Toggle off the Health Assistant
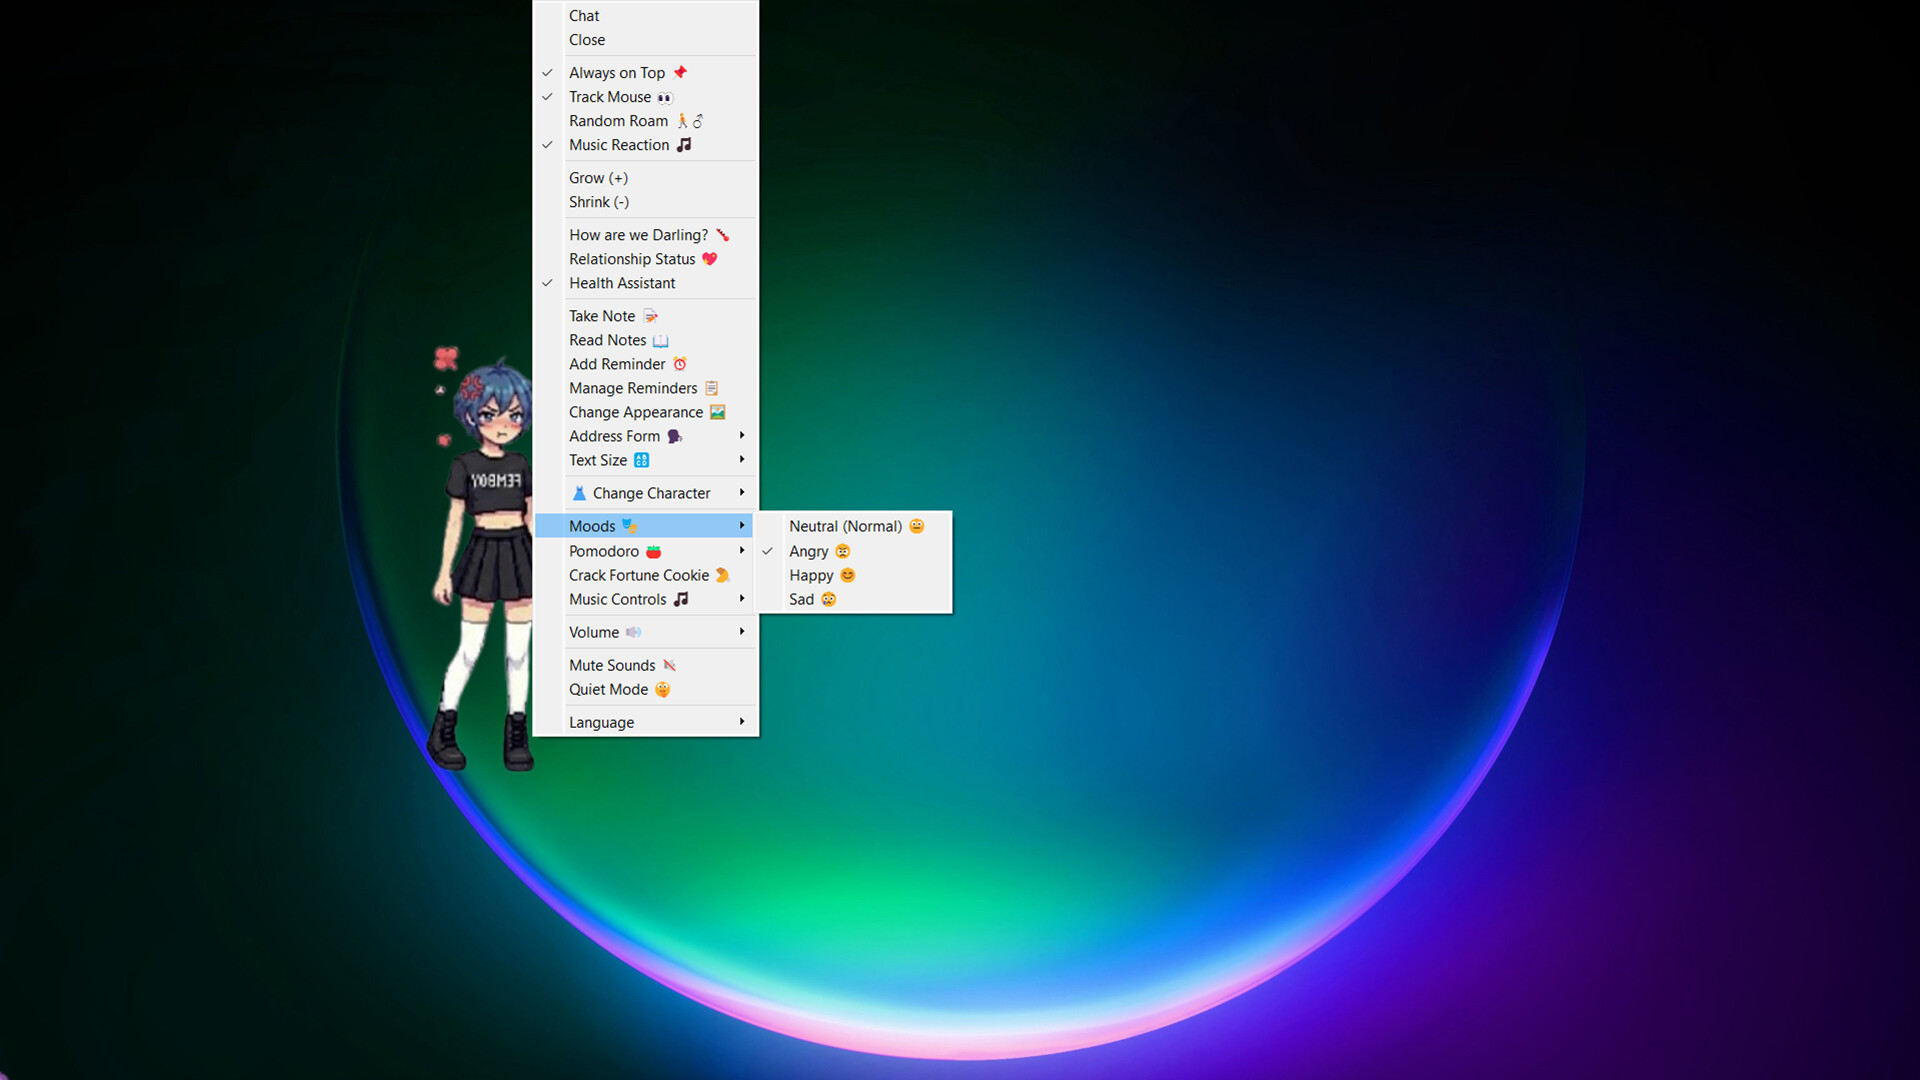The height and width of the screenshot is (1080, 1920). coord(622,283)
